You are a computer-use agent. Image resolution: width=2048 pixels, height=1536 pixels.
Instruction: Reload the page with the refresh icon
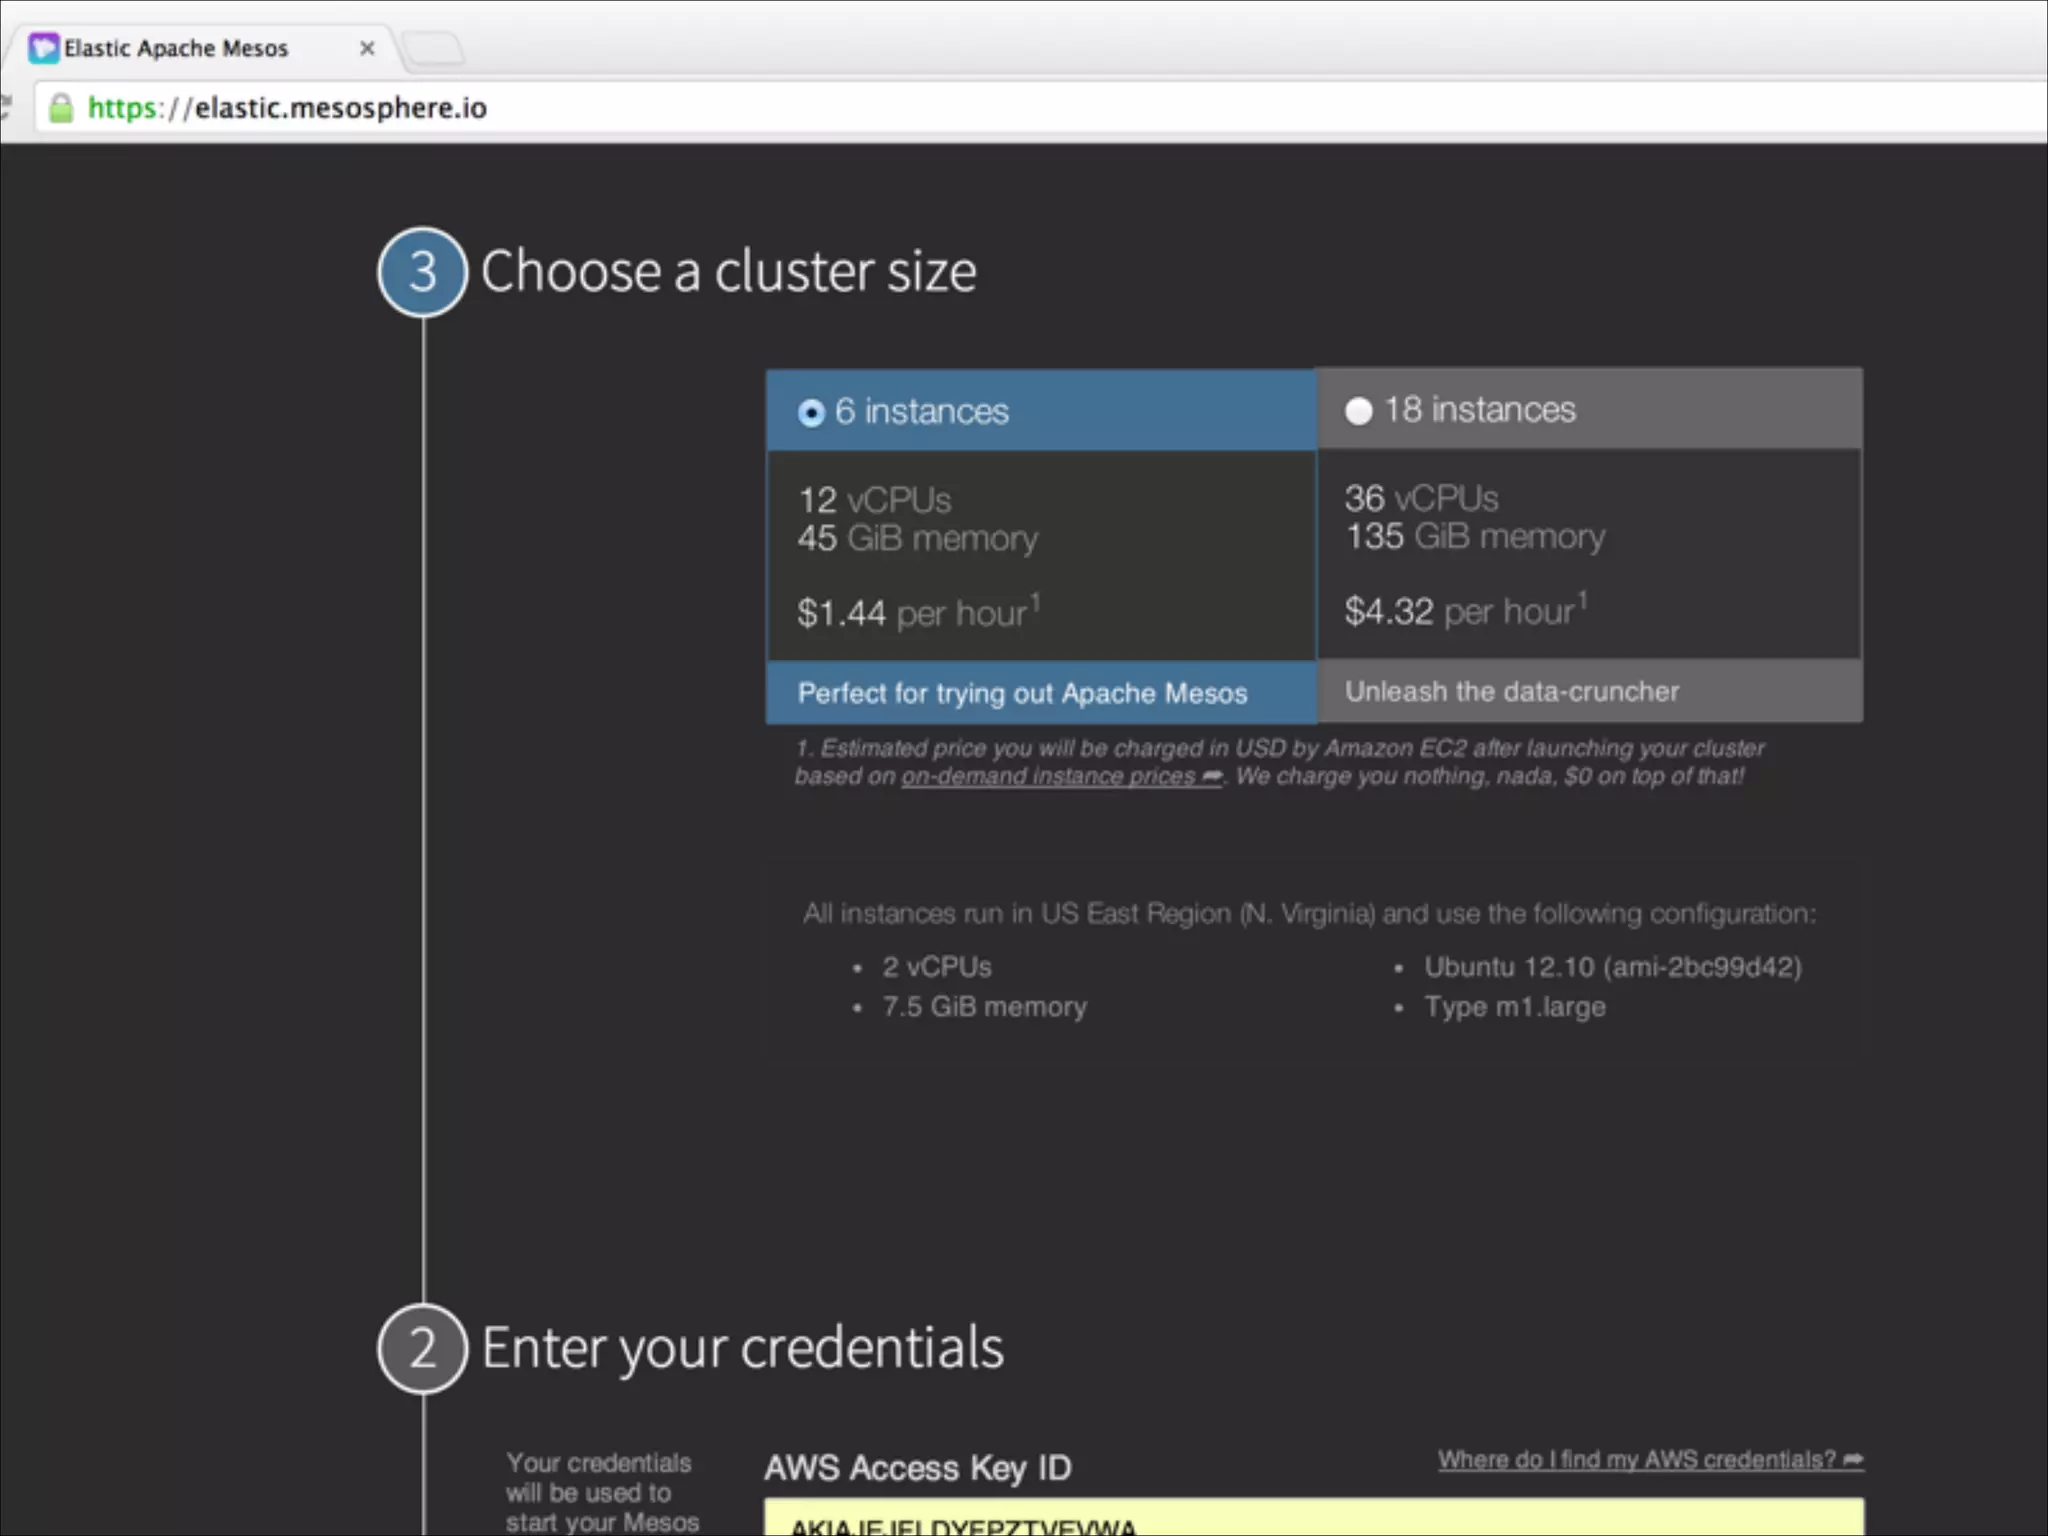tap(5, 106)
